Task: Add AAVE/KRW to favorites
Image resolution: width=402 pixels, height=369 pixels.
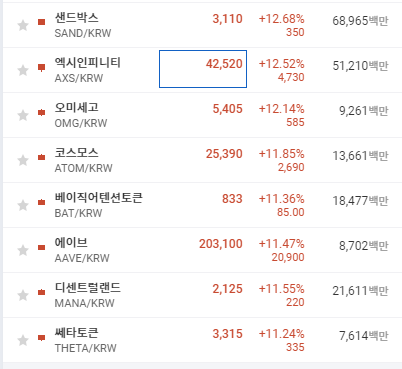Action: point(23,250)
